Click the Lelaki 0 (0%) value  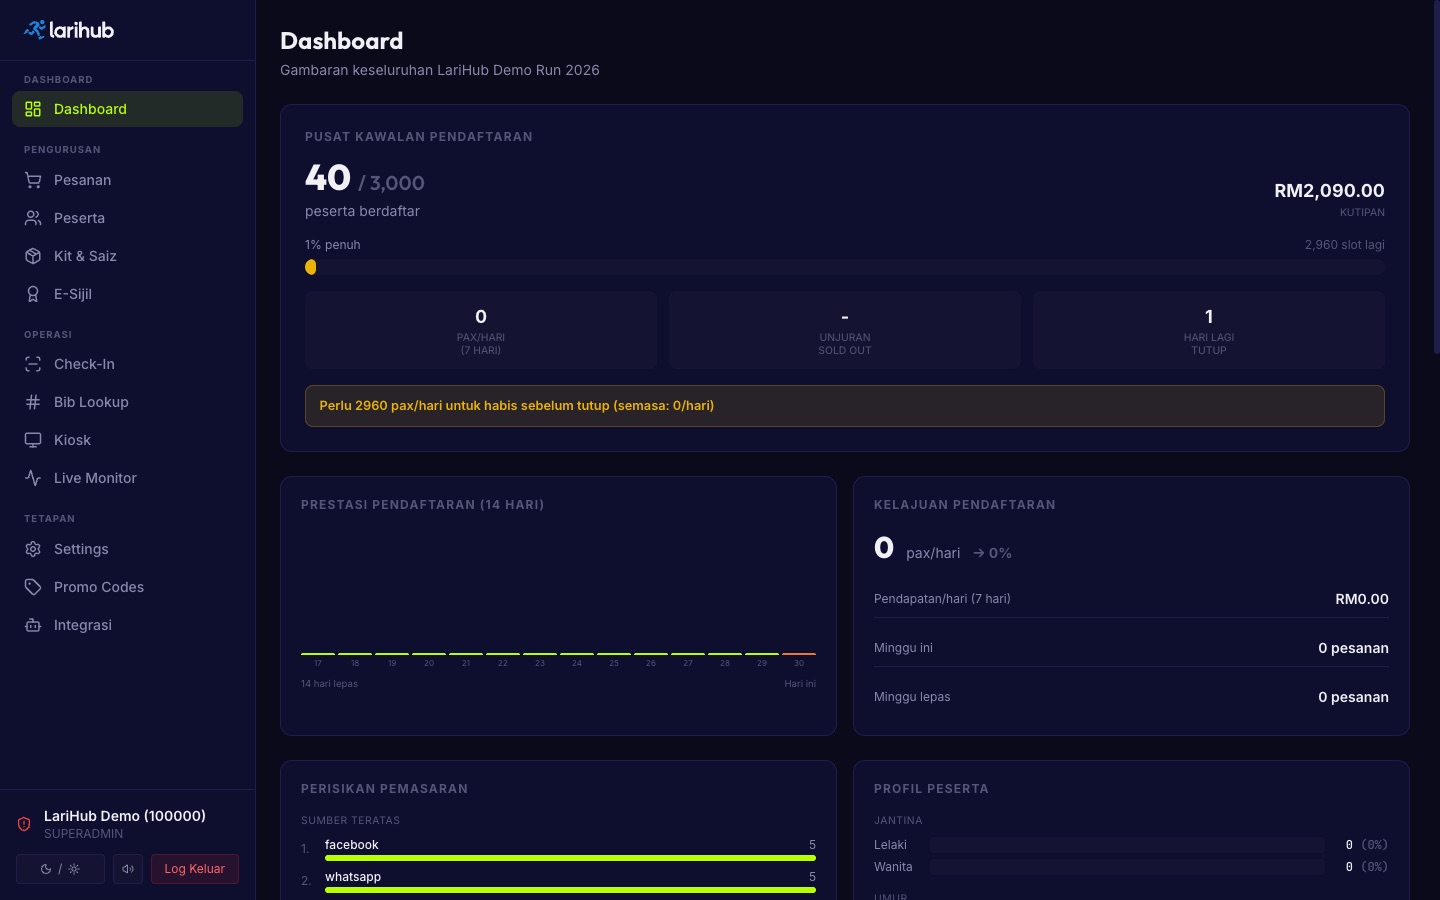(x=1367, y=845)
